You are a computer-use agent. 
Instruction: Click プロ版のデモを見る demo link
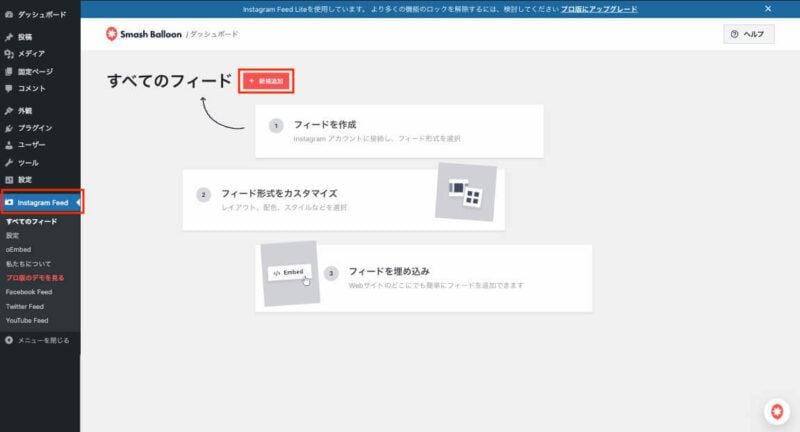(35, 277)
